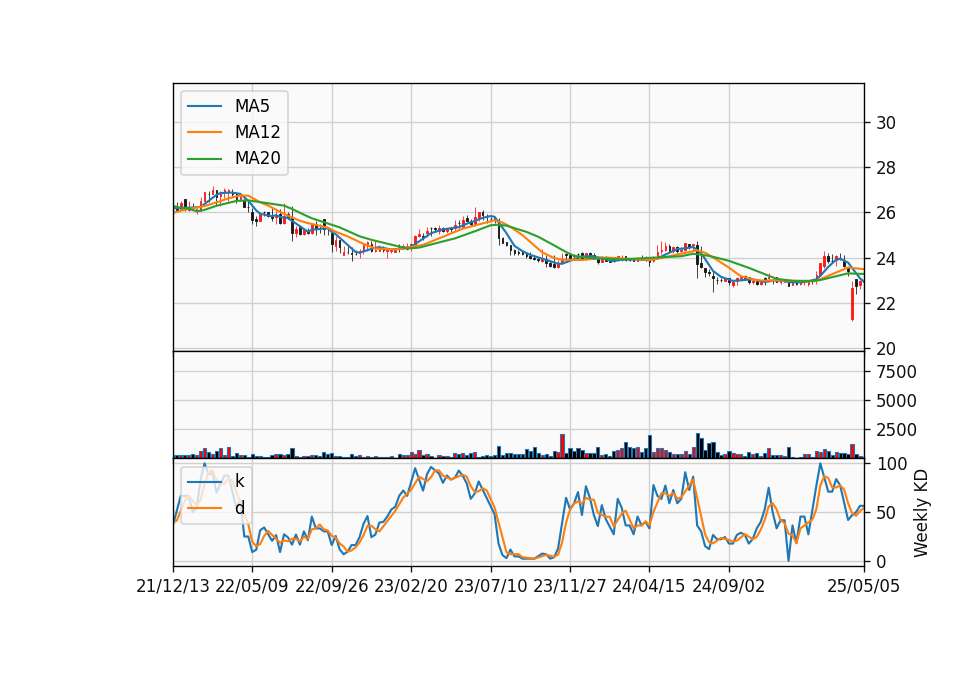This screenshot has width=960, height=690.
Task: Click the blue MA5 legend line sample
Action: [204, 106]
